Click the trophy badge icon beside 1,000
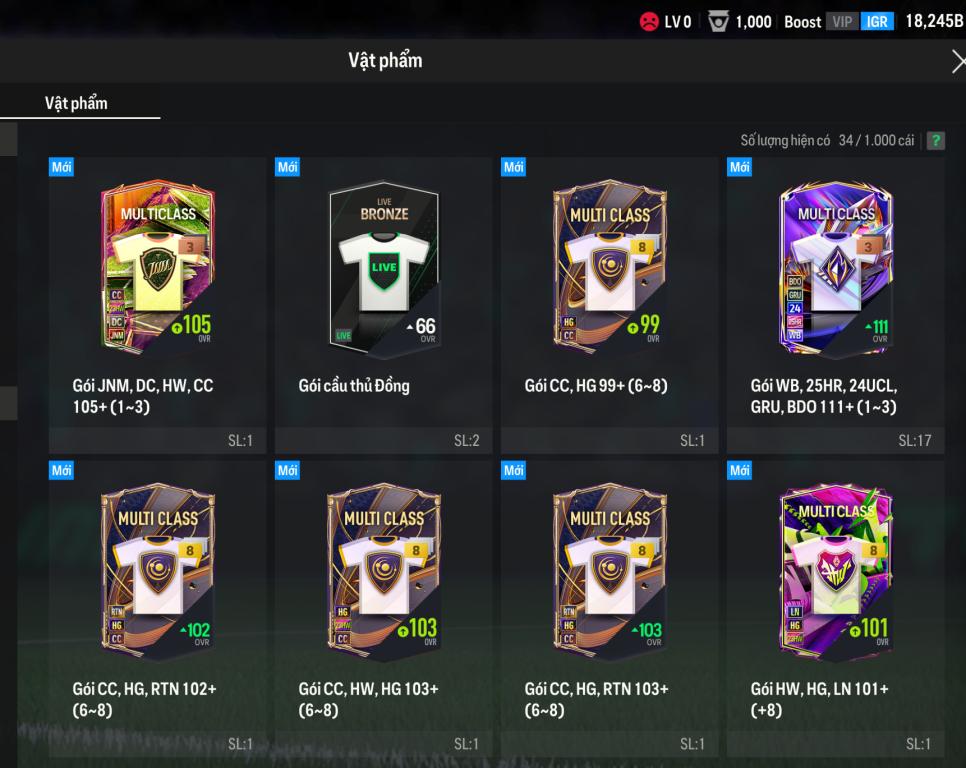The image size is (966, 768). click(x=718, y=22)
